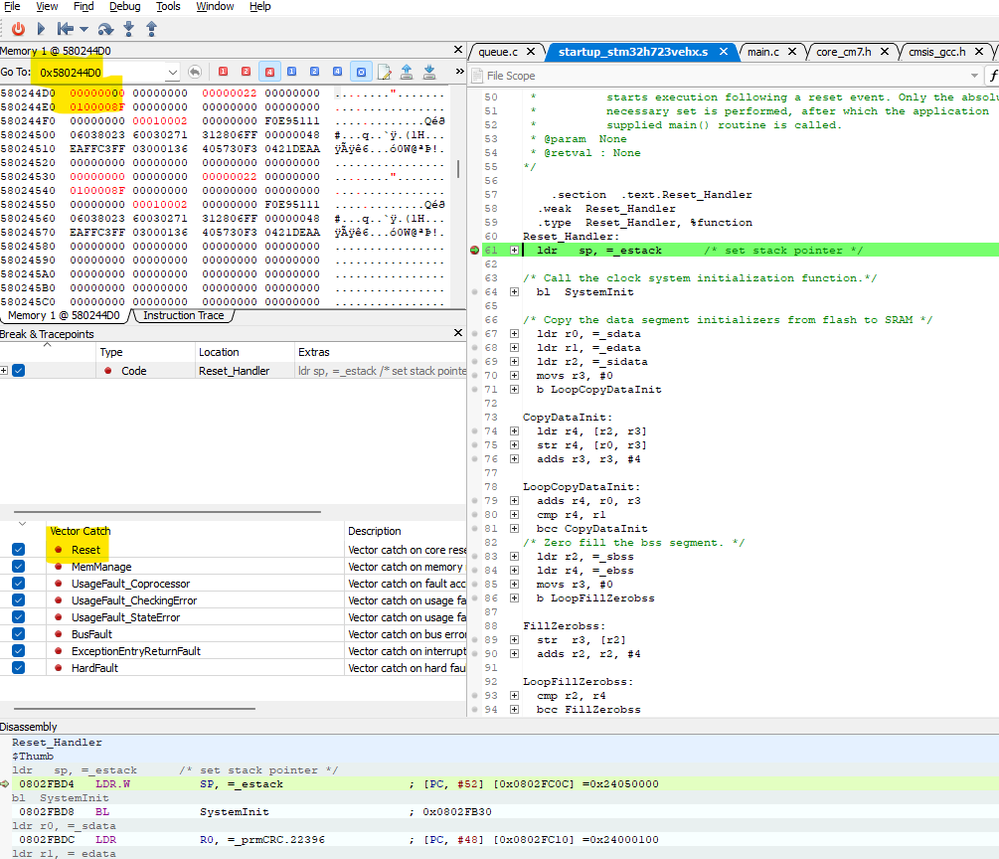Focus the Go To address field

click(99, 72)
